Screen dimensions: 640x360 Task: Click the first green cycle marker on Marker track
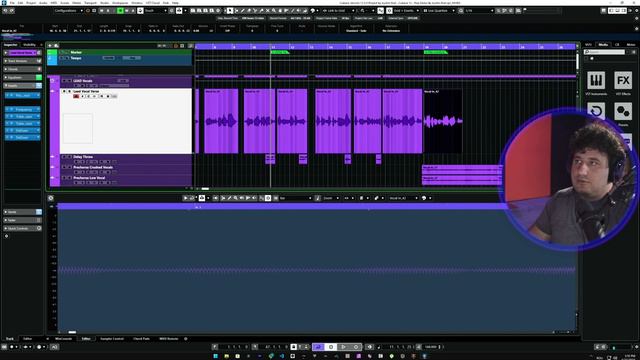280,52
